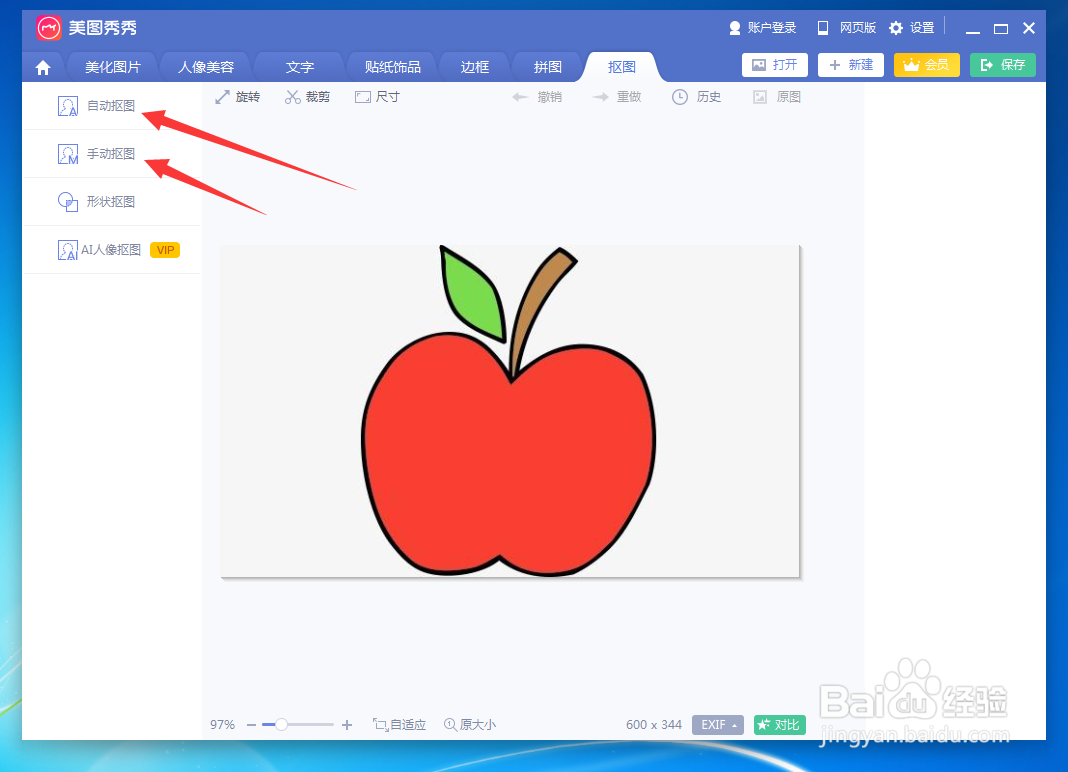Screen dimensions: 1068x772
Task: Switch to the 美化图片 tab
Action: pos(111,66)
